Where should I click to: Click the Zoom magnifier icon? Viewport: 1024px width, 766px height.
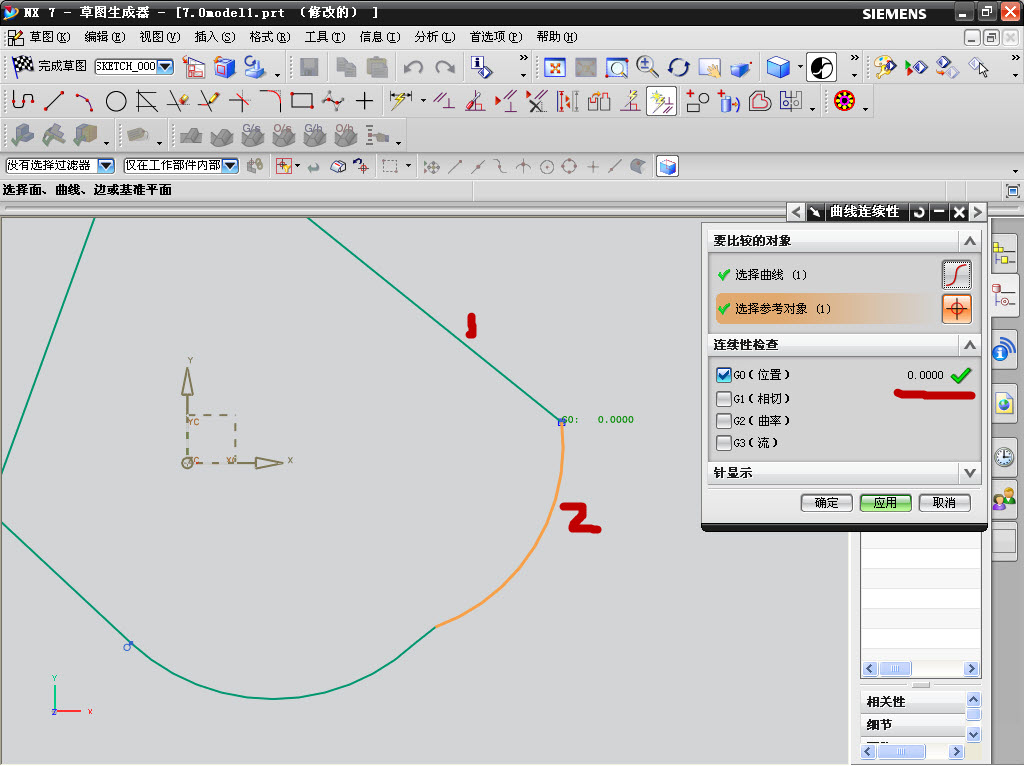(647, 67)
